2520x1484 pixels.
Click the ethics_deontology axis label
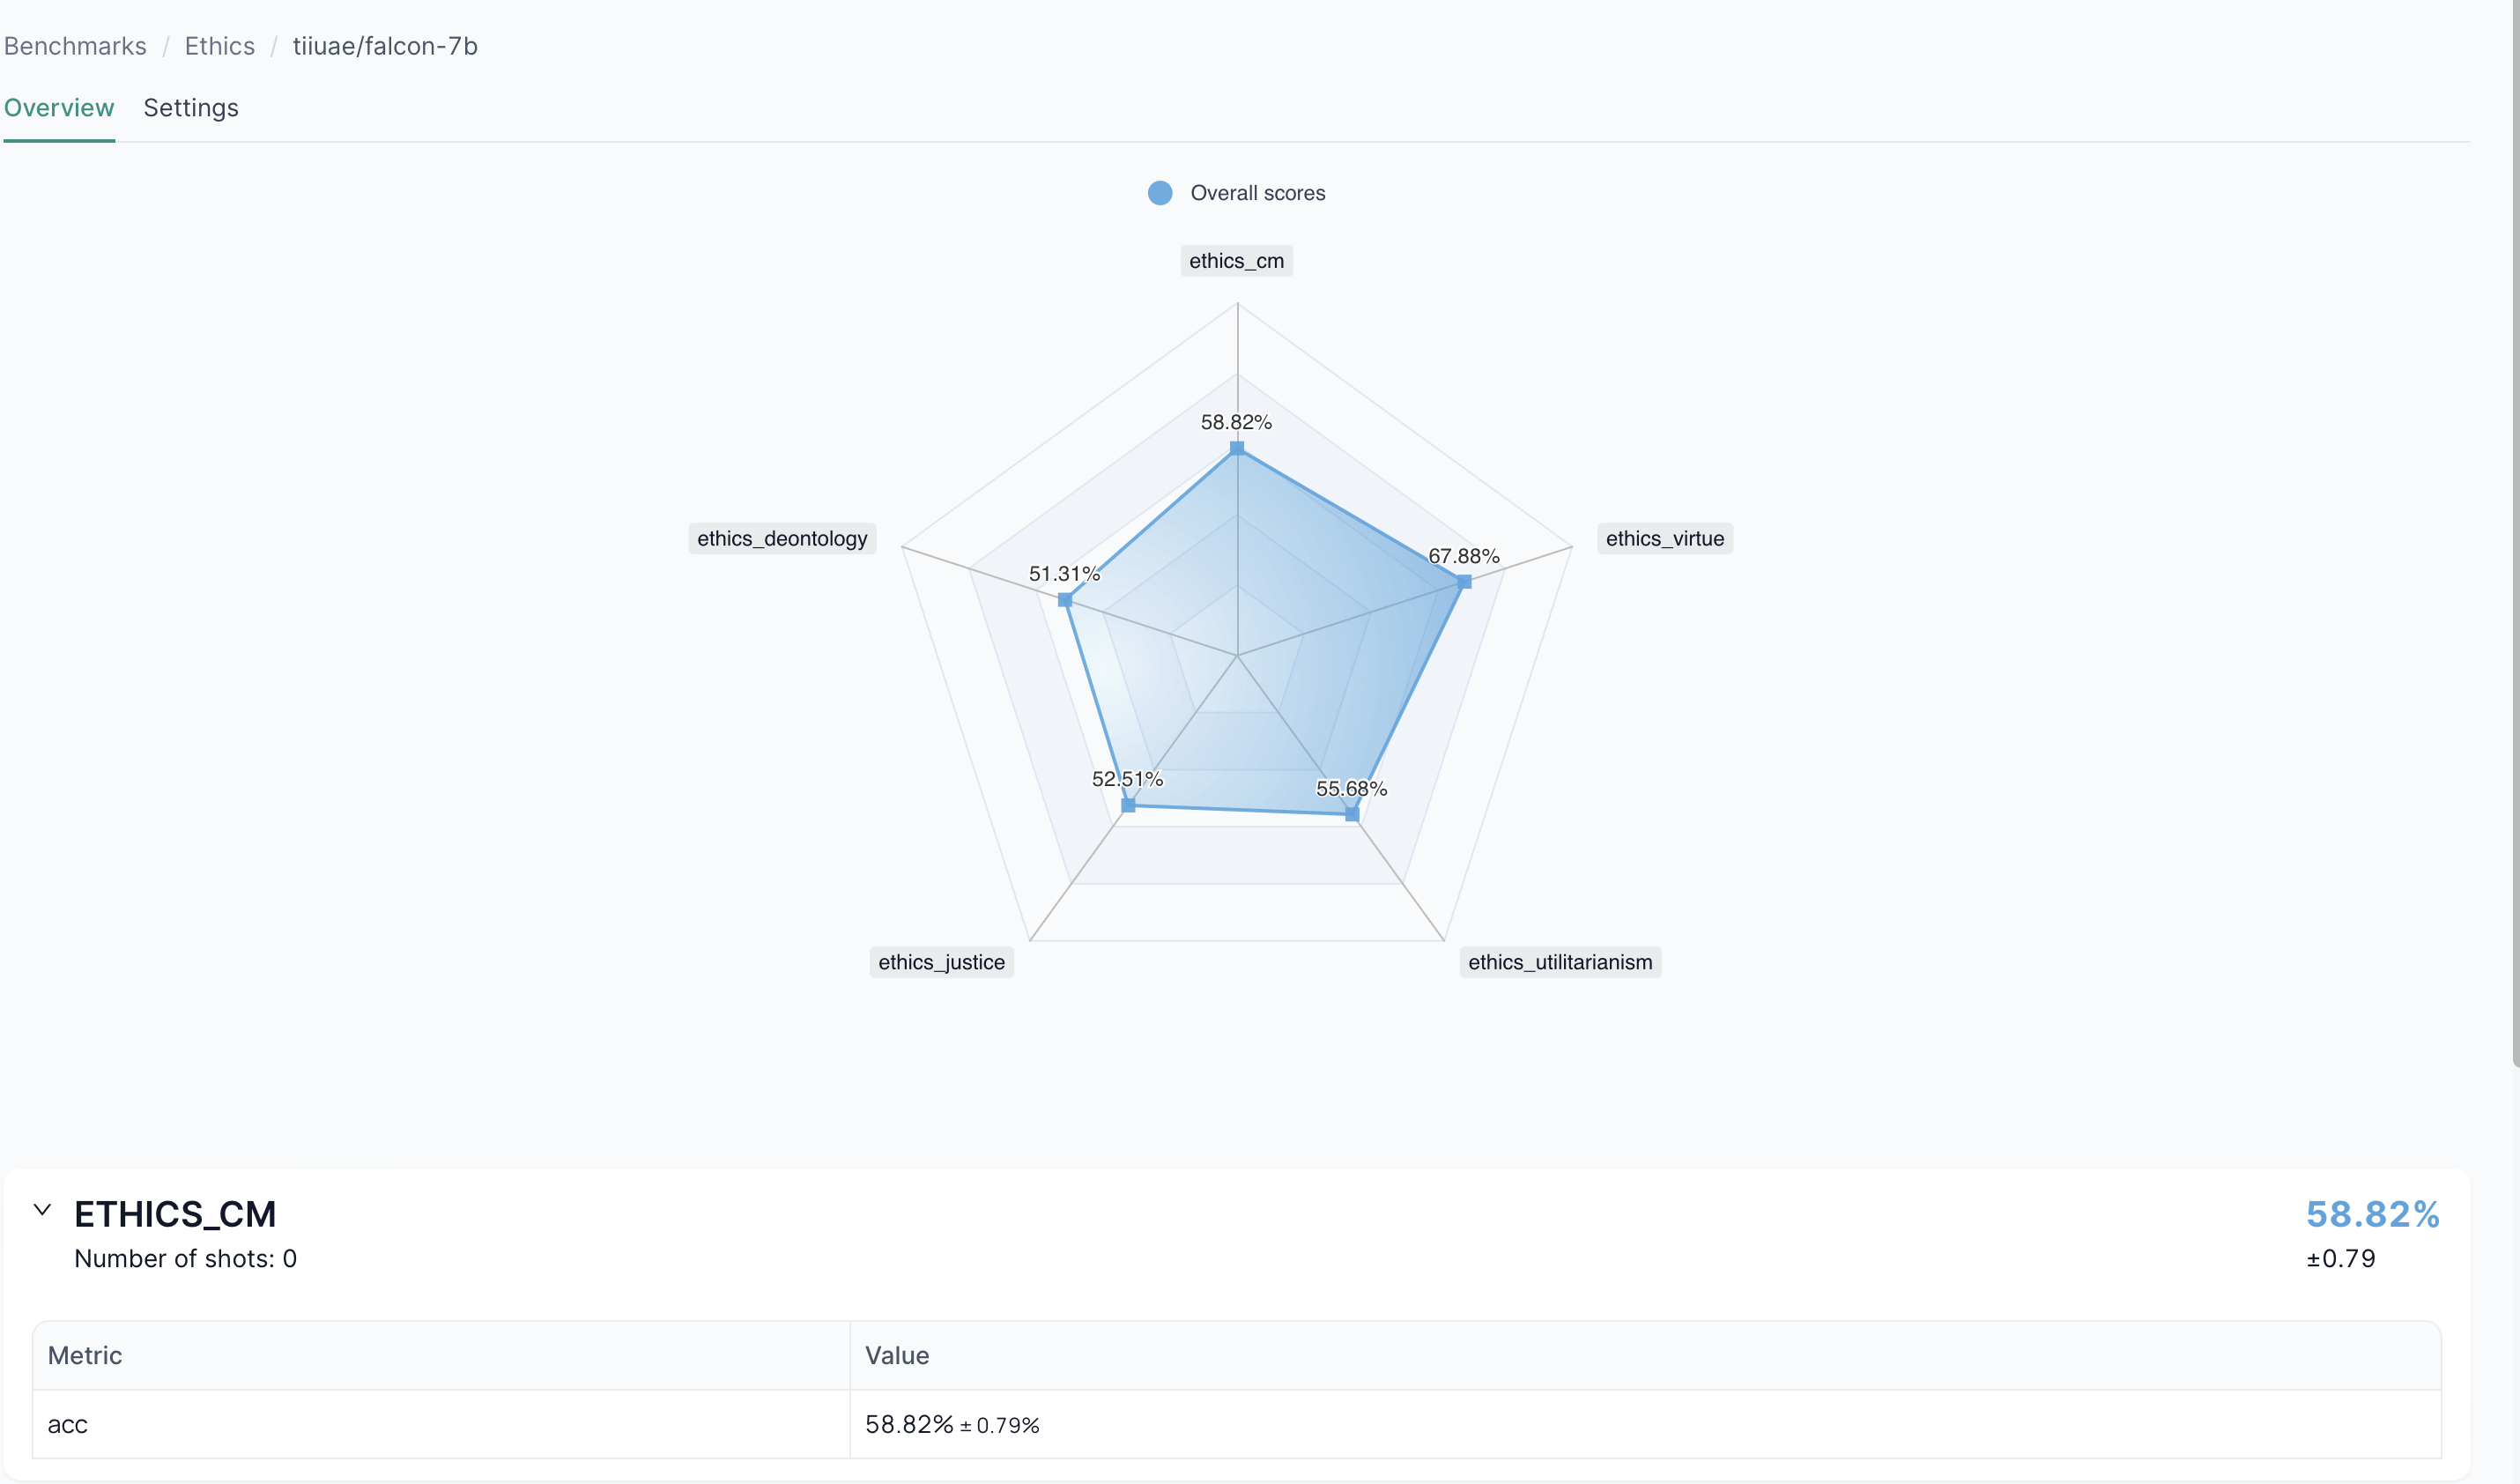pos(782,539)
